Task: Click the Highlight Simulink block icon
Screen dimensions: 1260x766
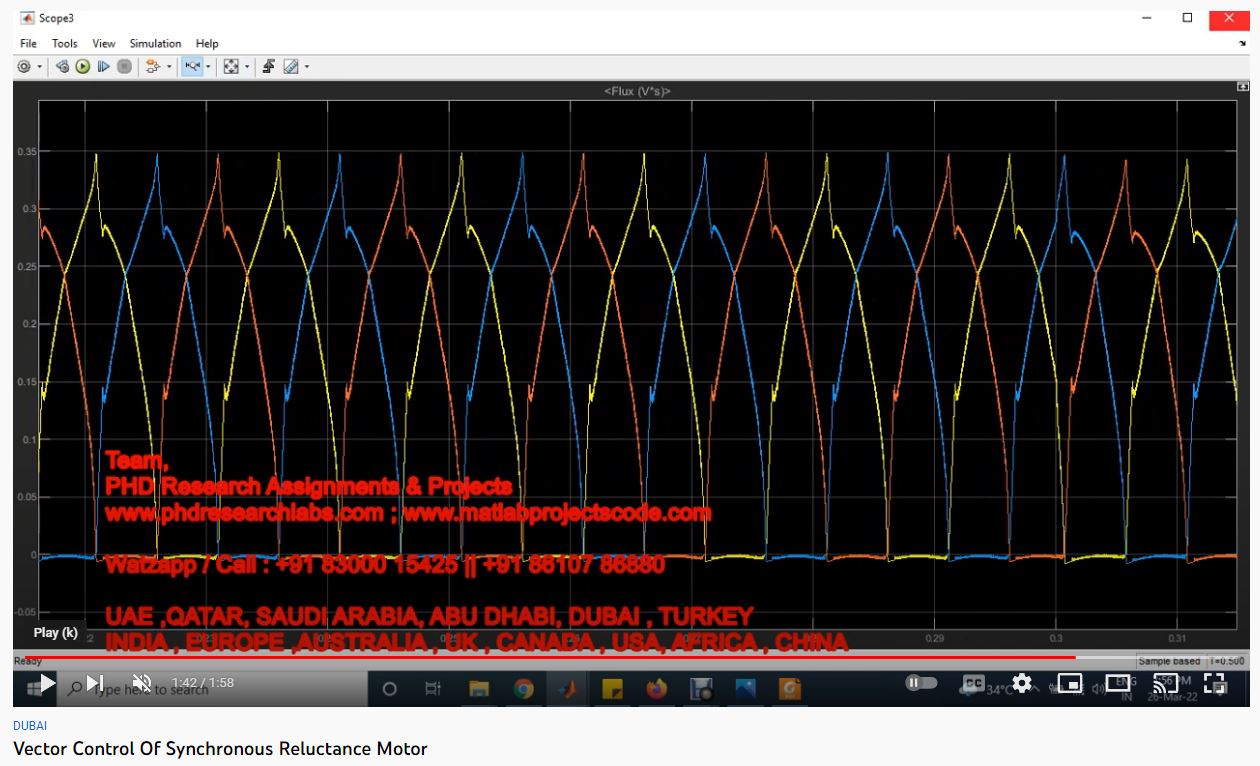Action: (x=153, y=67)
